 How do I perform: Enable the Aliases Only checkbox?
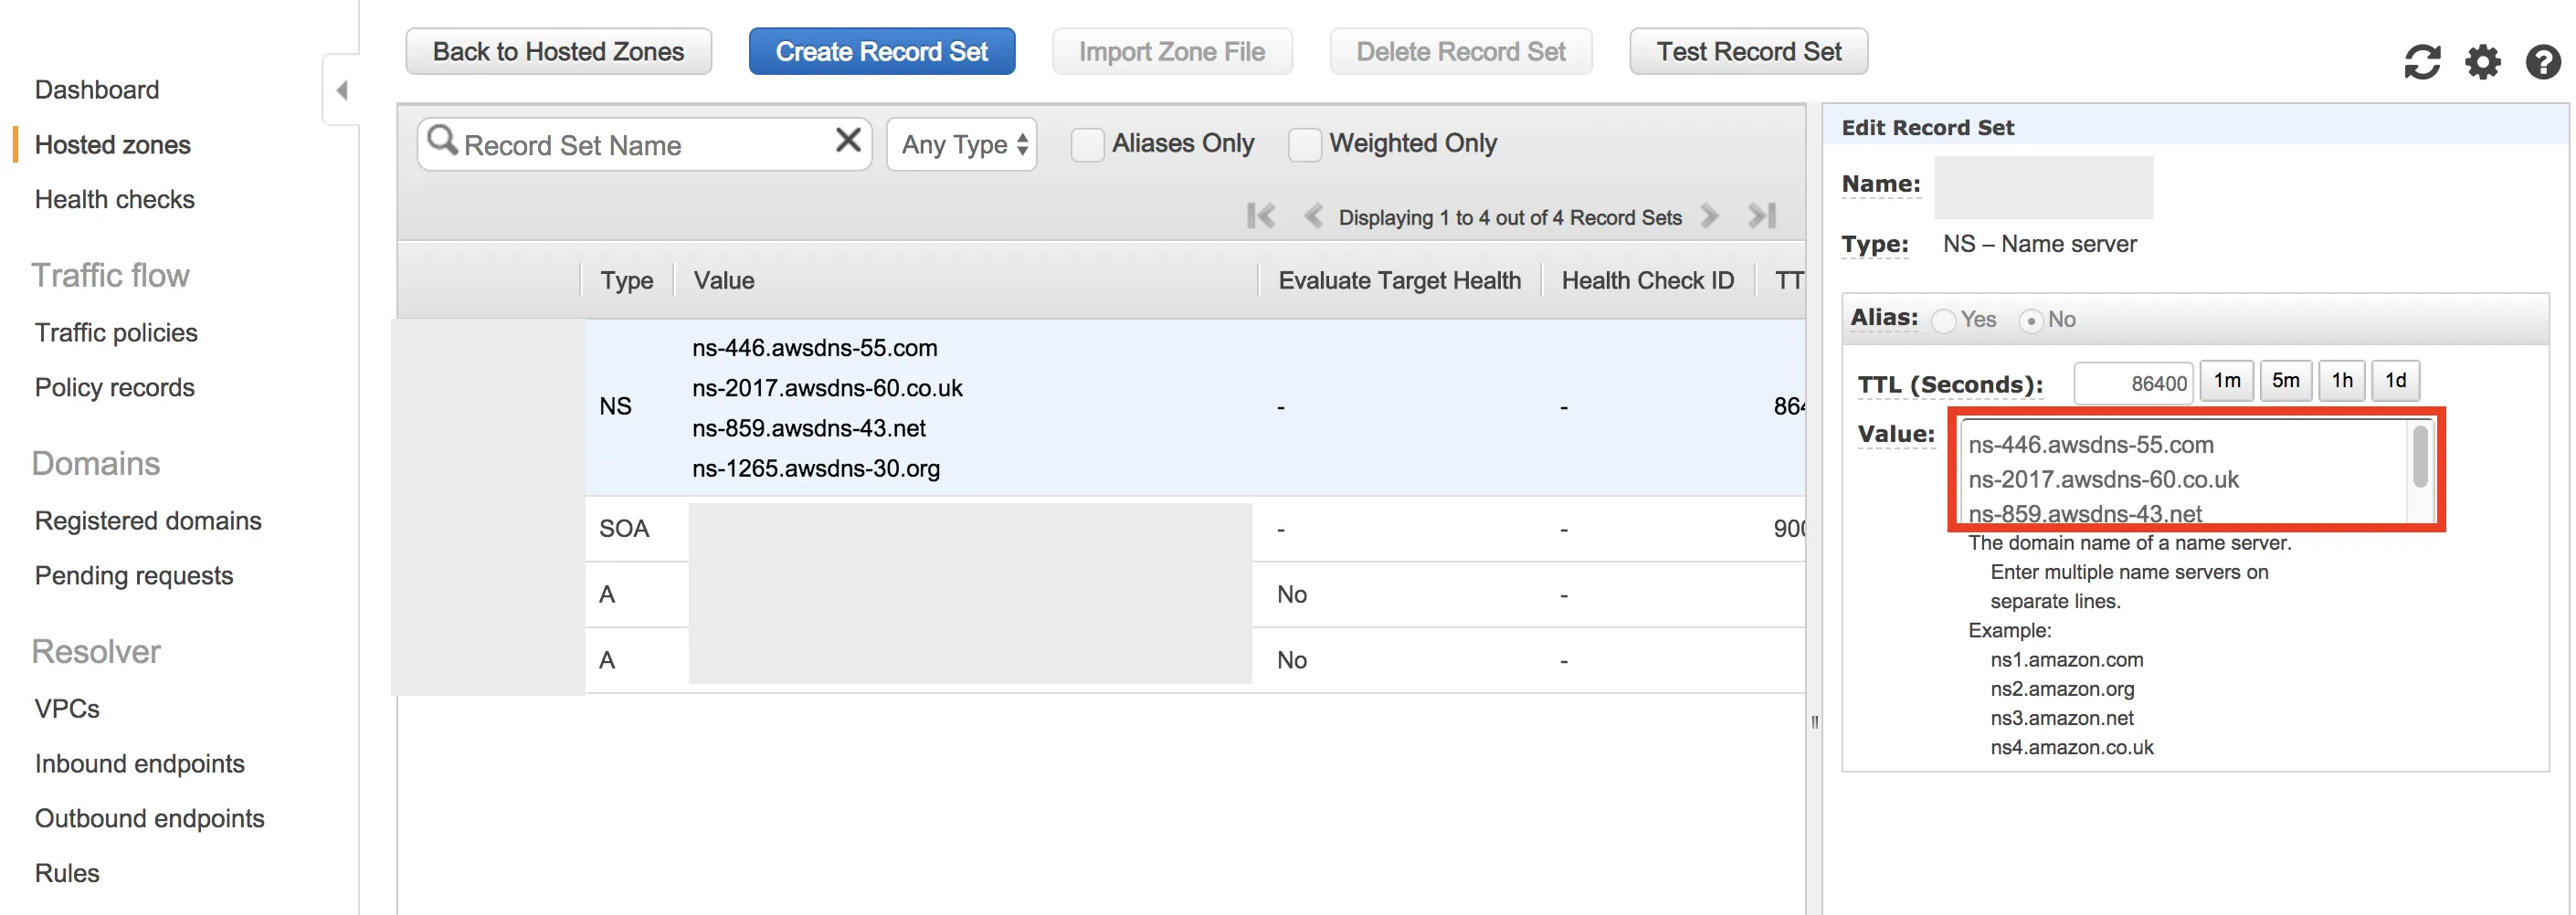point(1087,145)
